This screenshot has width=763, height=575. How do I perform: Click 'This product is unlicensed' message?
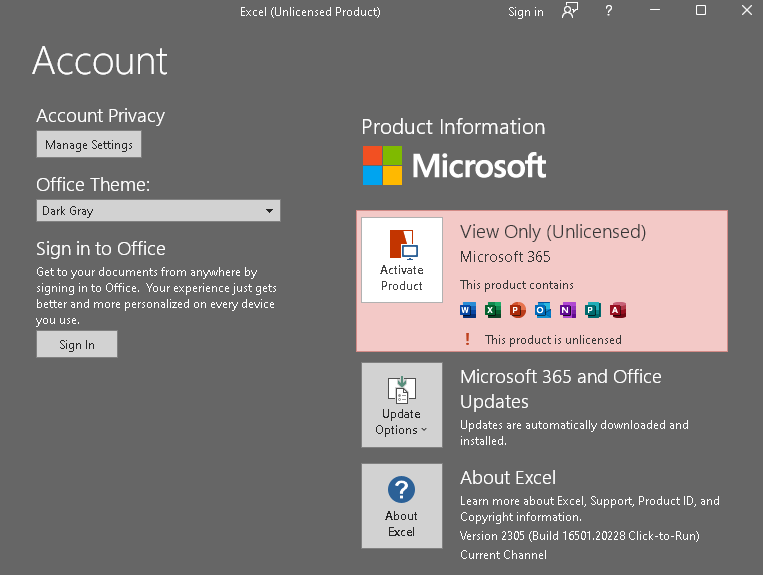553,340
